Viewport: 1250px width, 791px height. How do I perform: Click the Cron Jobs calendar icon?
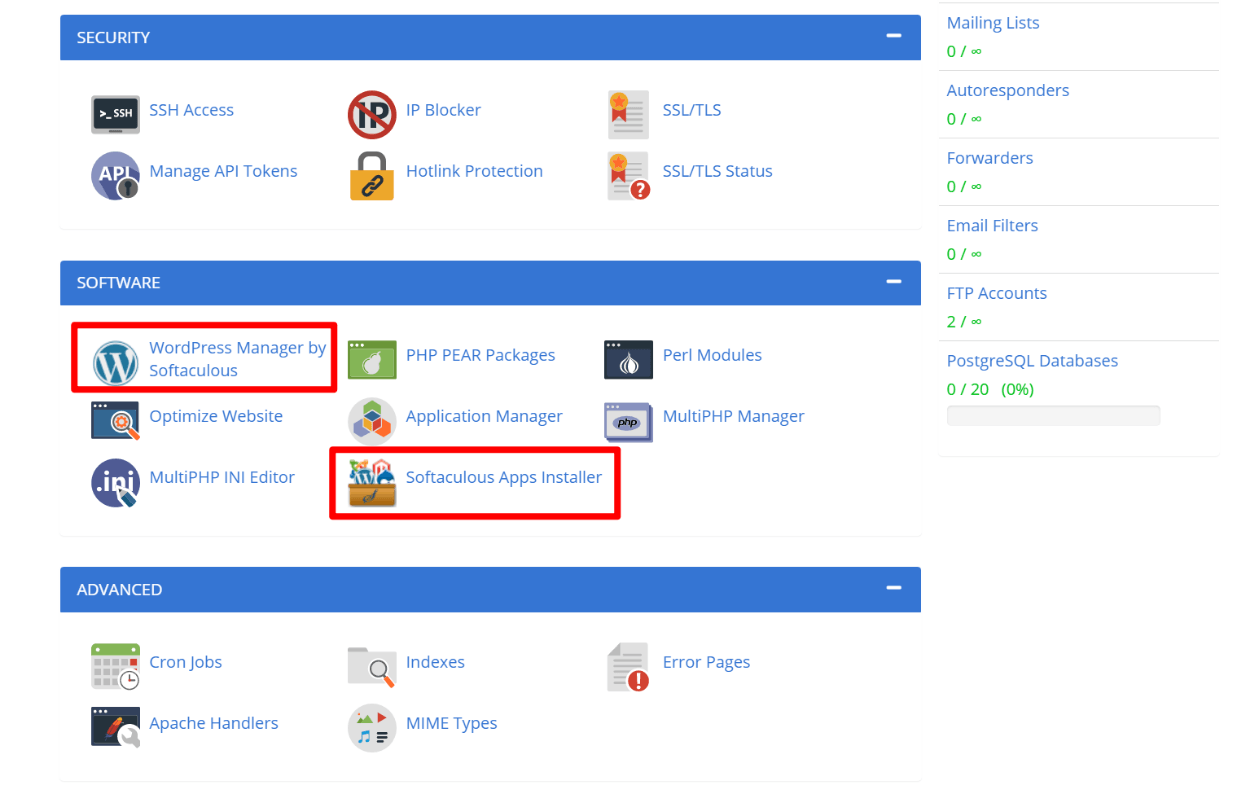(x=115, y=666)
